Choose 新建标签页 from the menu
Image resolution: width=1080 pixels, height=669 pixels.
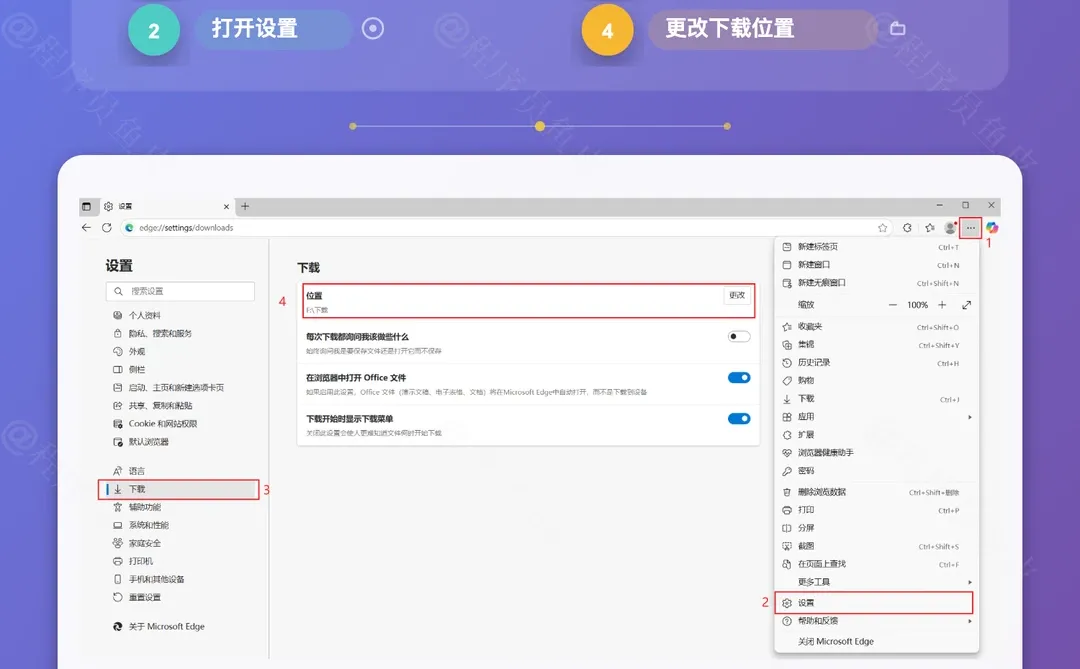coord(876,247)
